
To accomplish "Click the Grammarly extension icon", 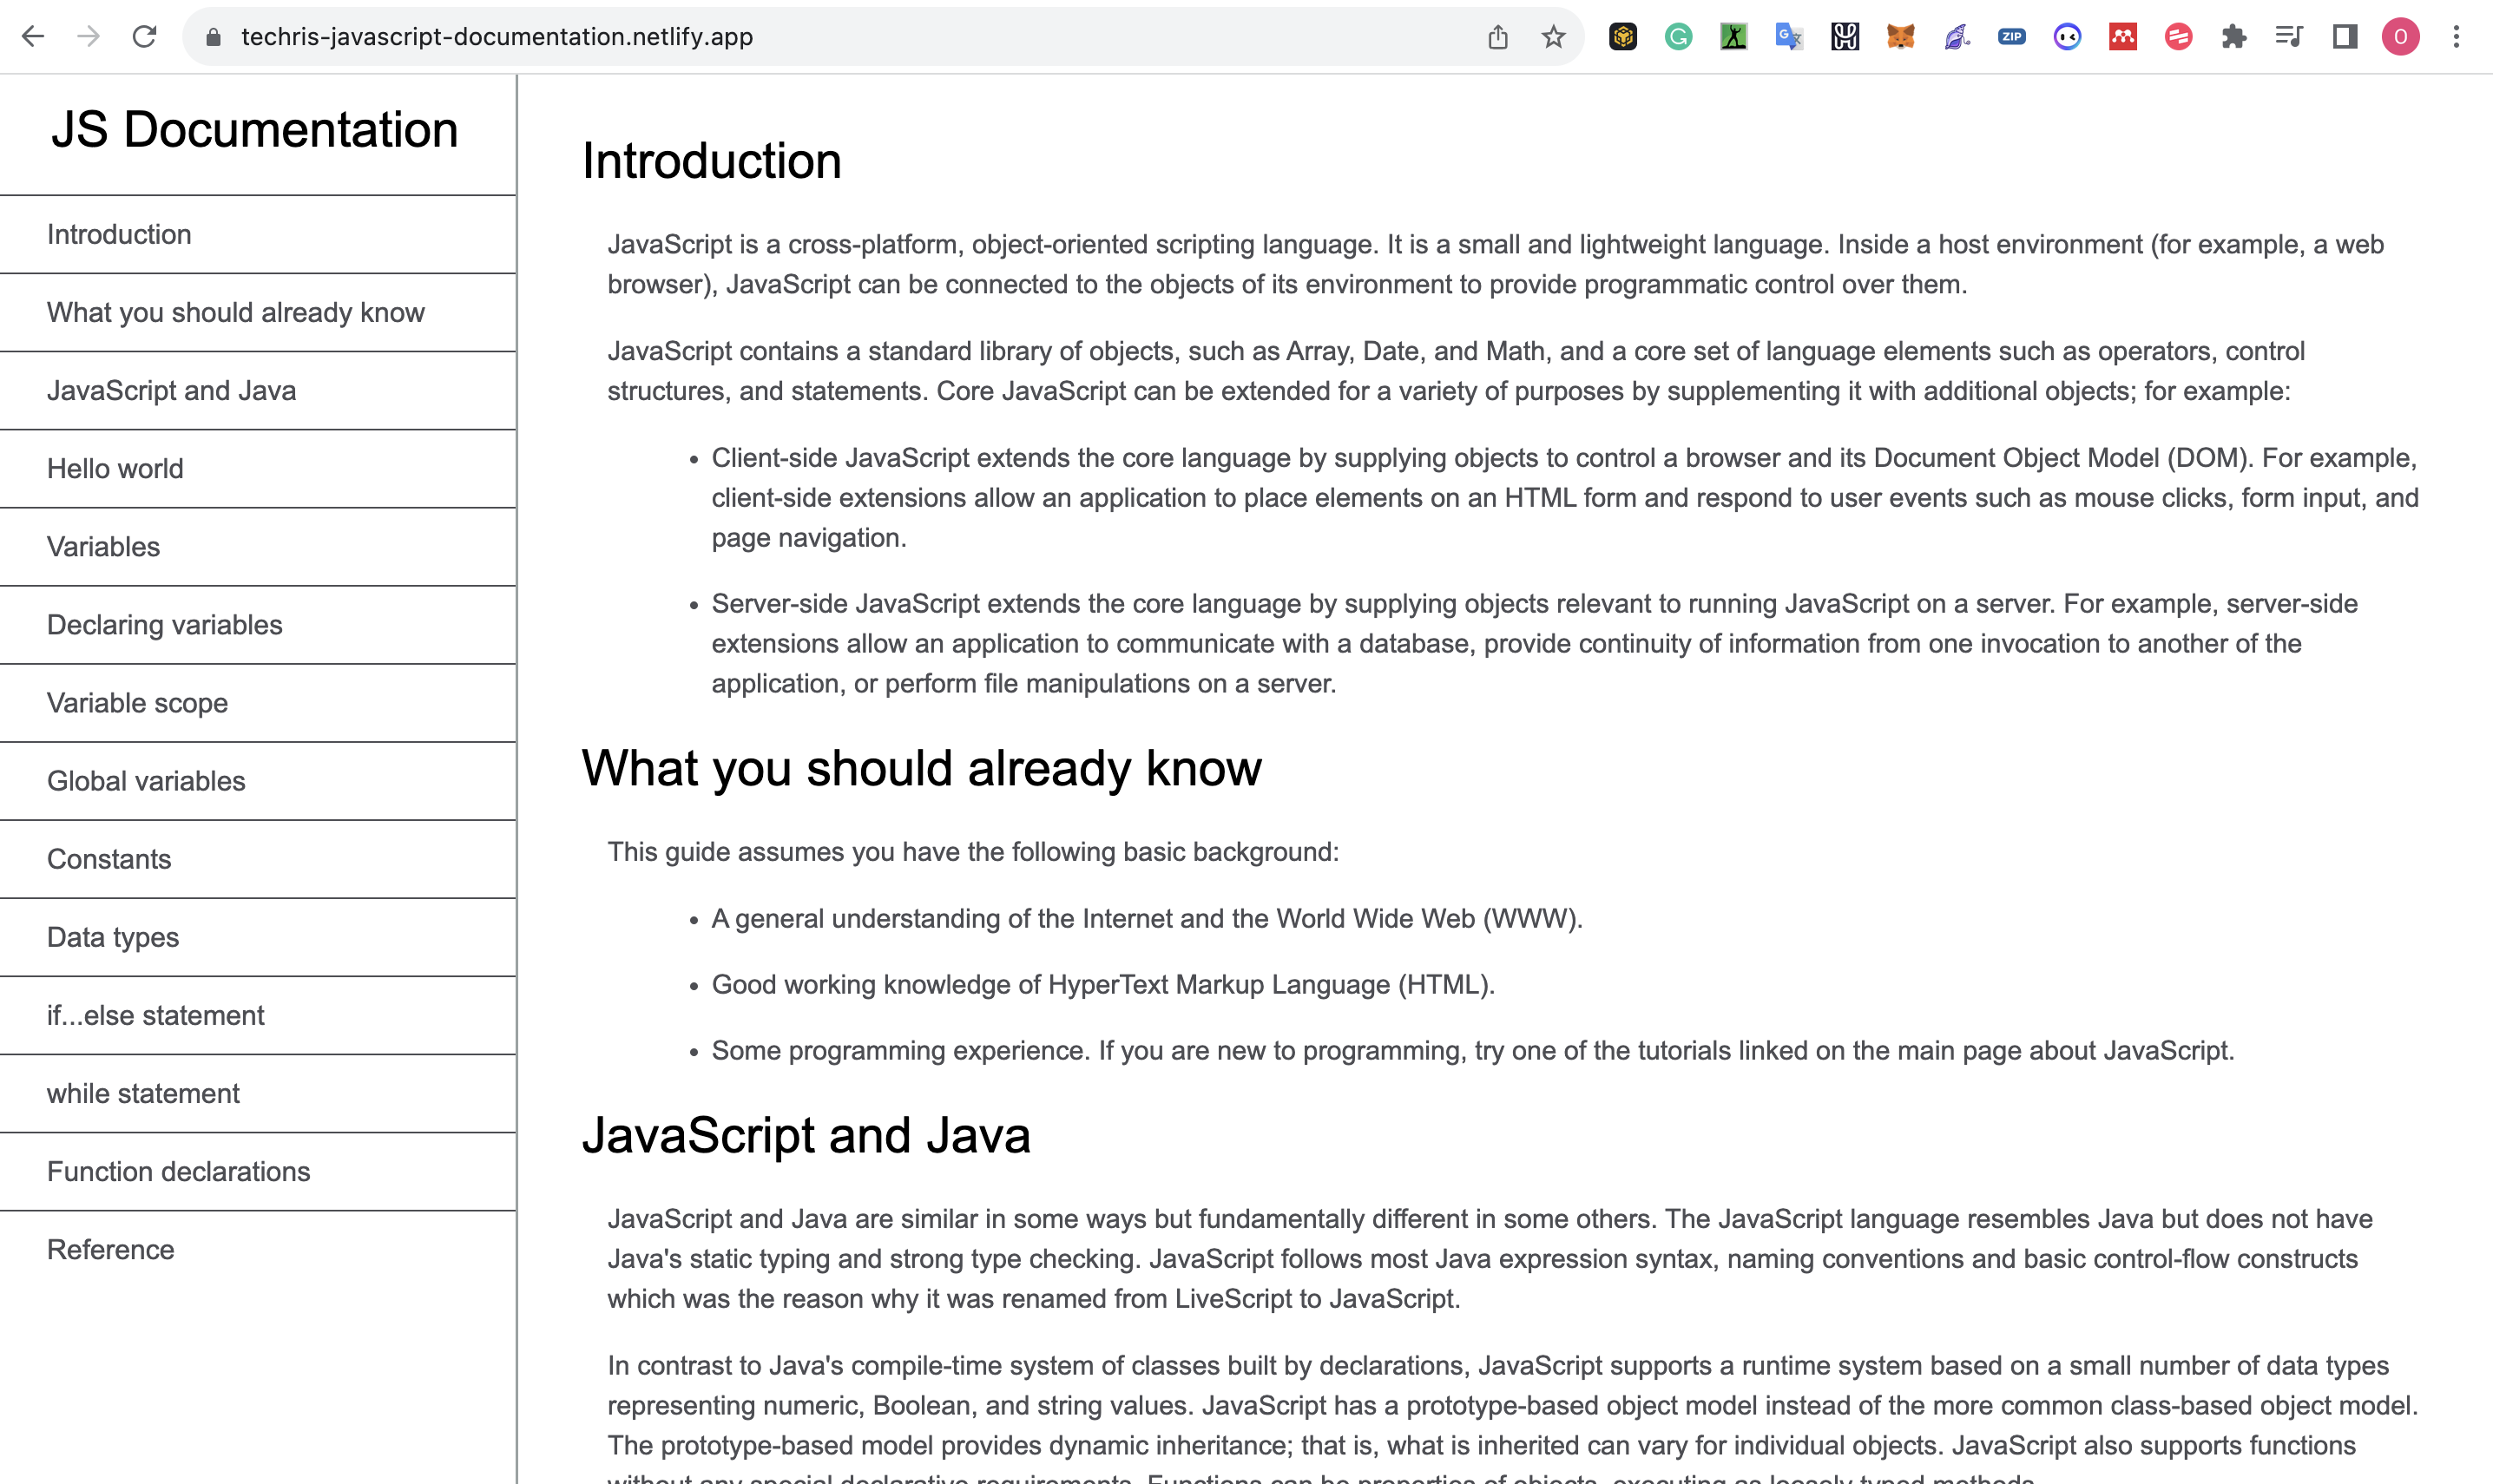I will (x=1678, y=37).
